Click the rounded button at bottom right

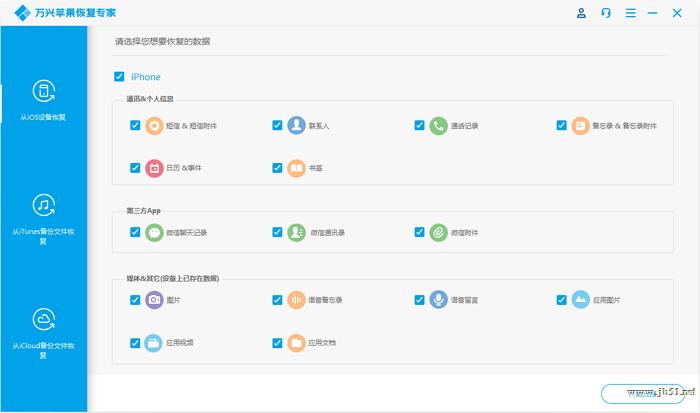(642, 393)
